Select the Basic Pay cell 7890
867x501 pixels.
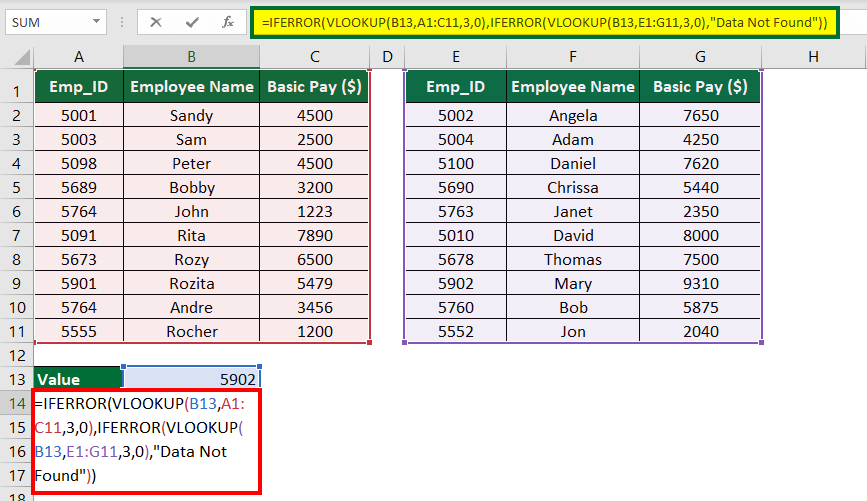[314, 236]
